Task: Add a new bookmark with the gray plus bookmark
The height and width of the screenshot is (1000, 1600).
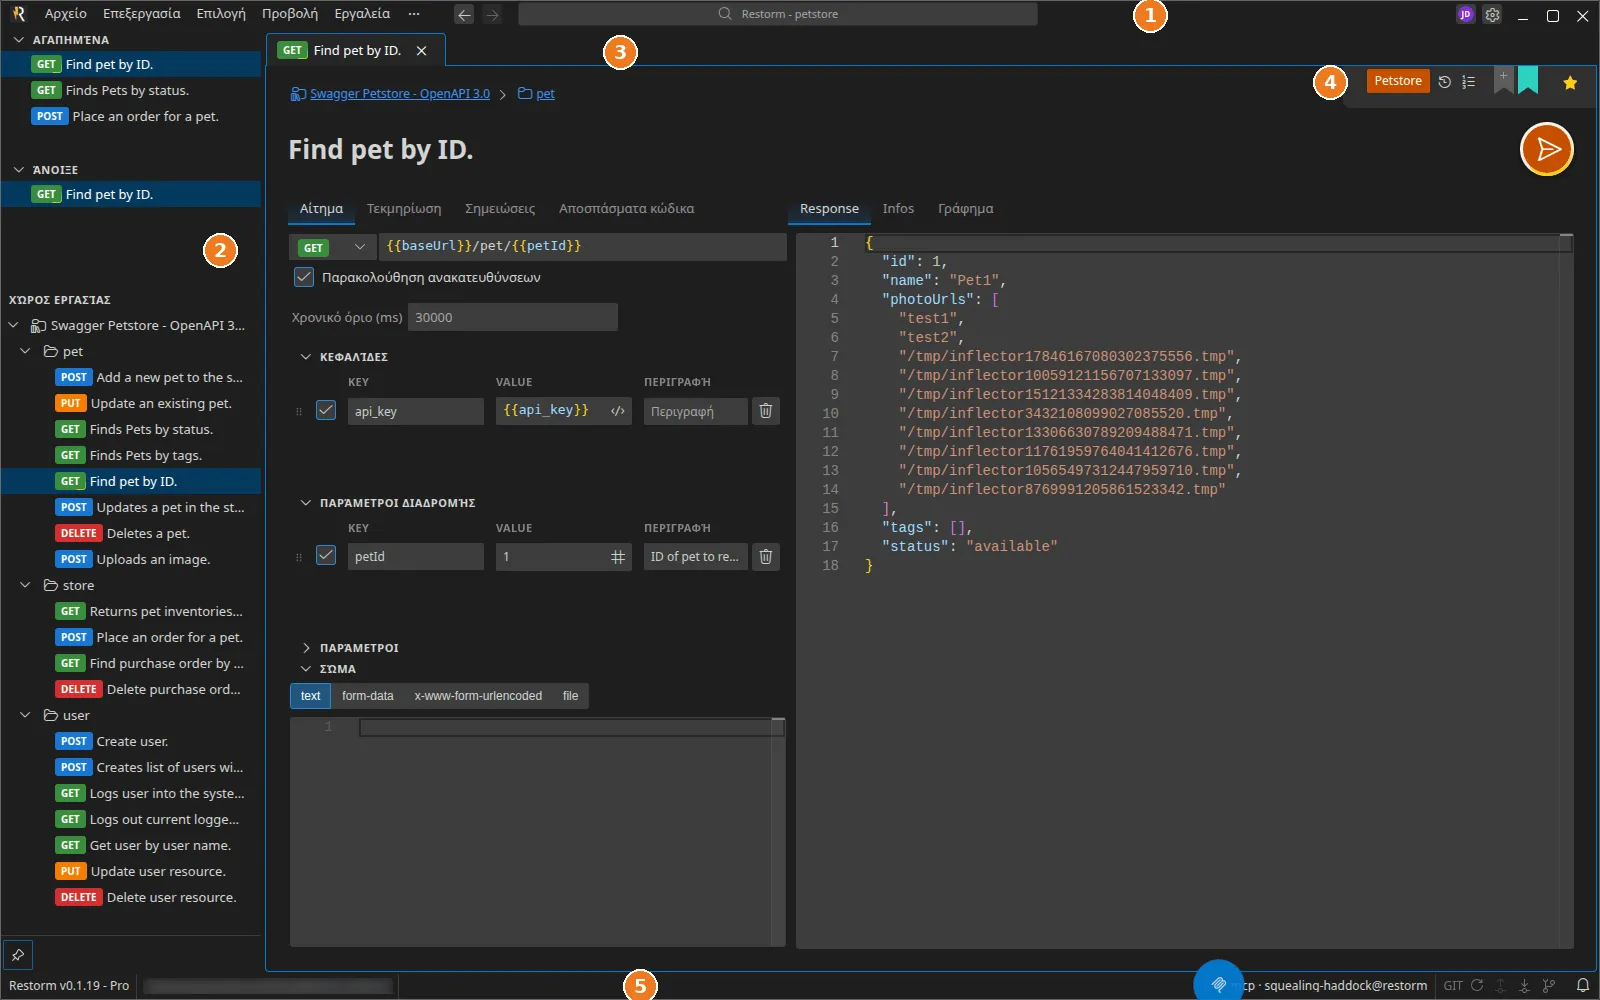Action: point(1503,80)
